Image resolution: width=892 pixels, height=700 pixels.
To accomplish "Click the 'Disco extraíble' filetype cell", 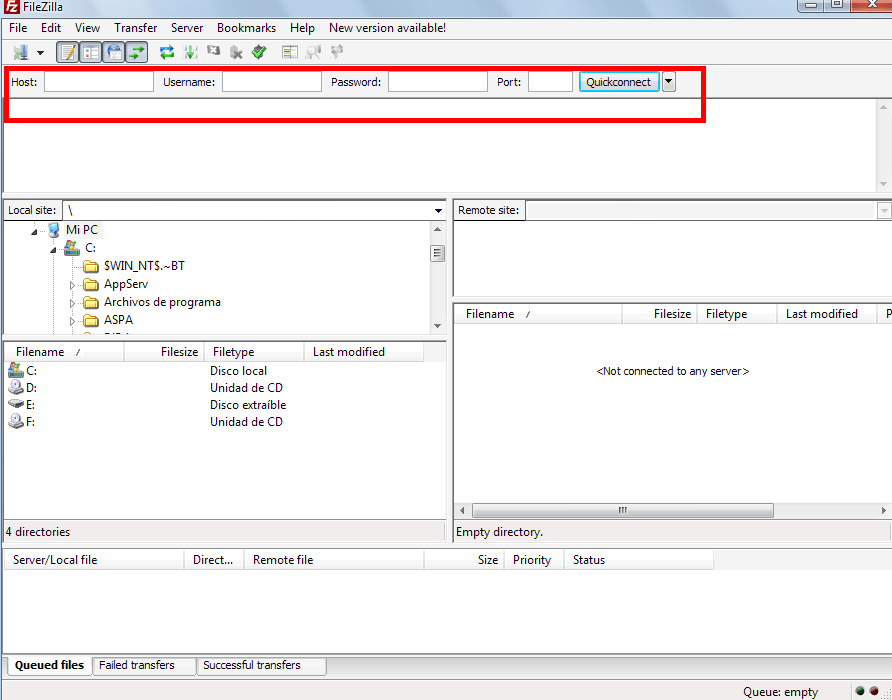I will (x=248, y=405).
